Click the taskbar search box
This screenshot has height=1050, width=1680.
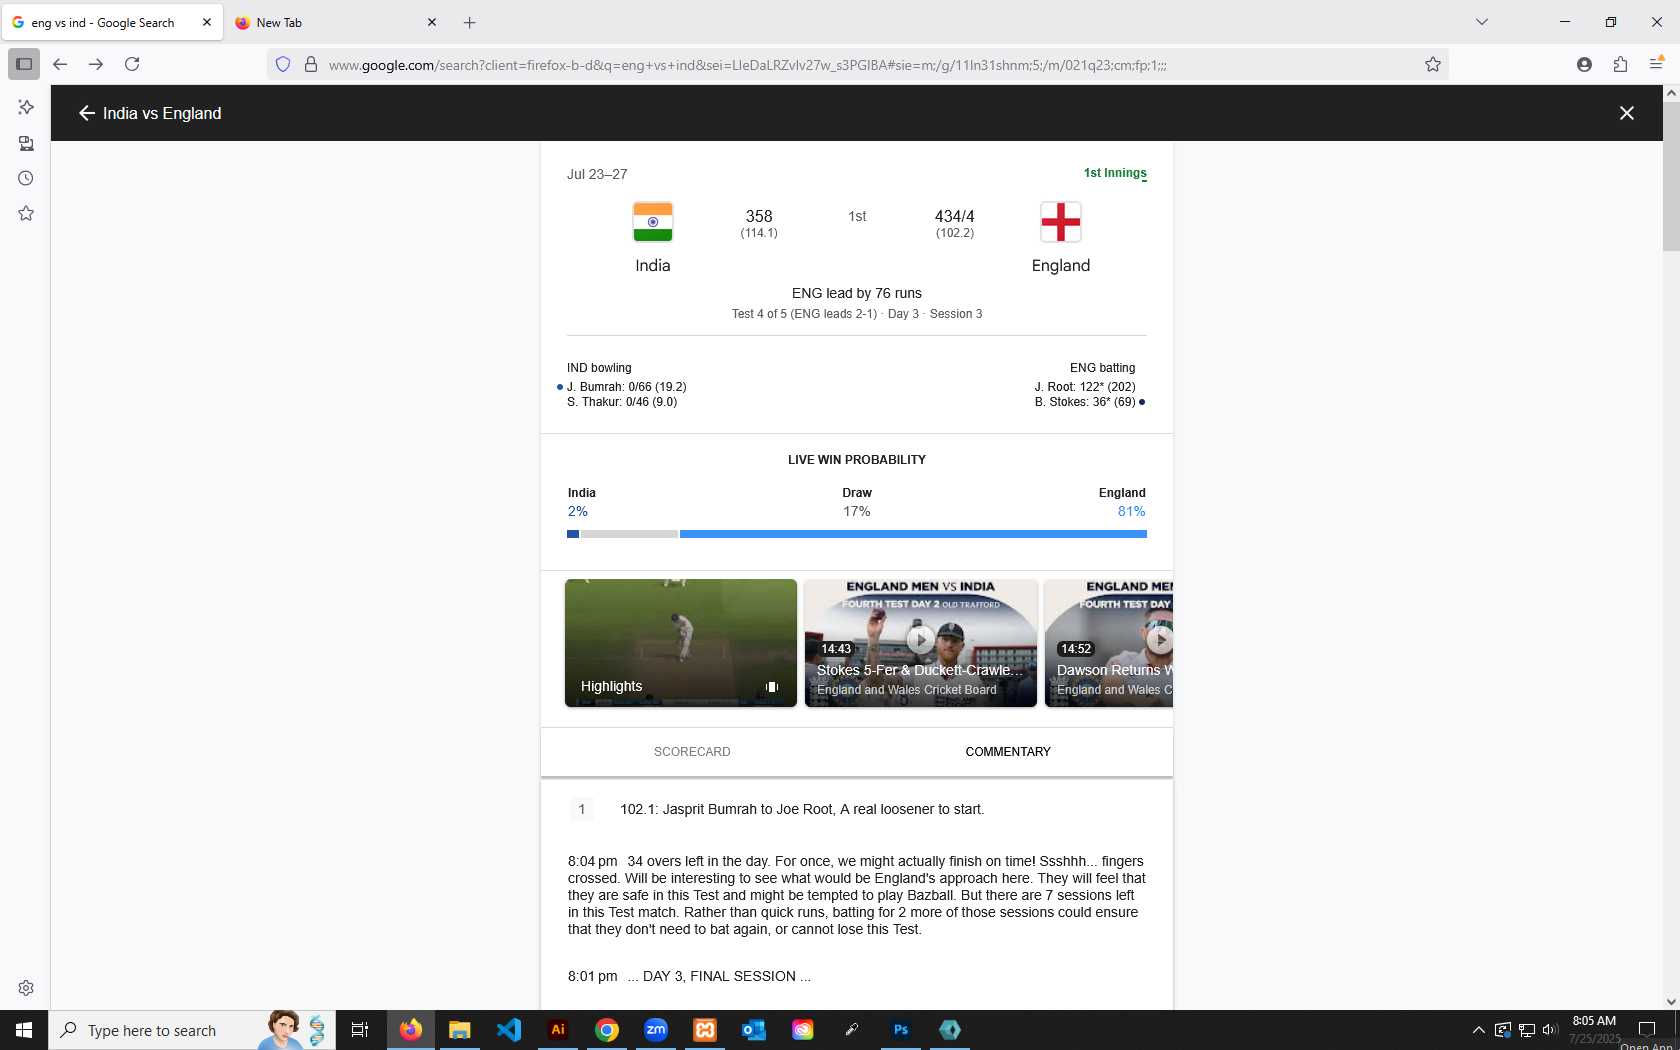point(190,1030)
